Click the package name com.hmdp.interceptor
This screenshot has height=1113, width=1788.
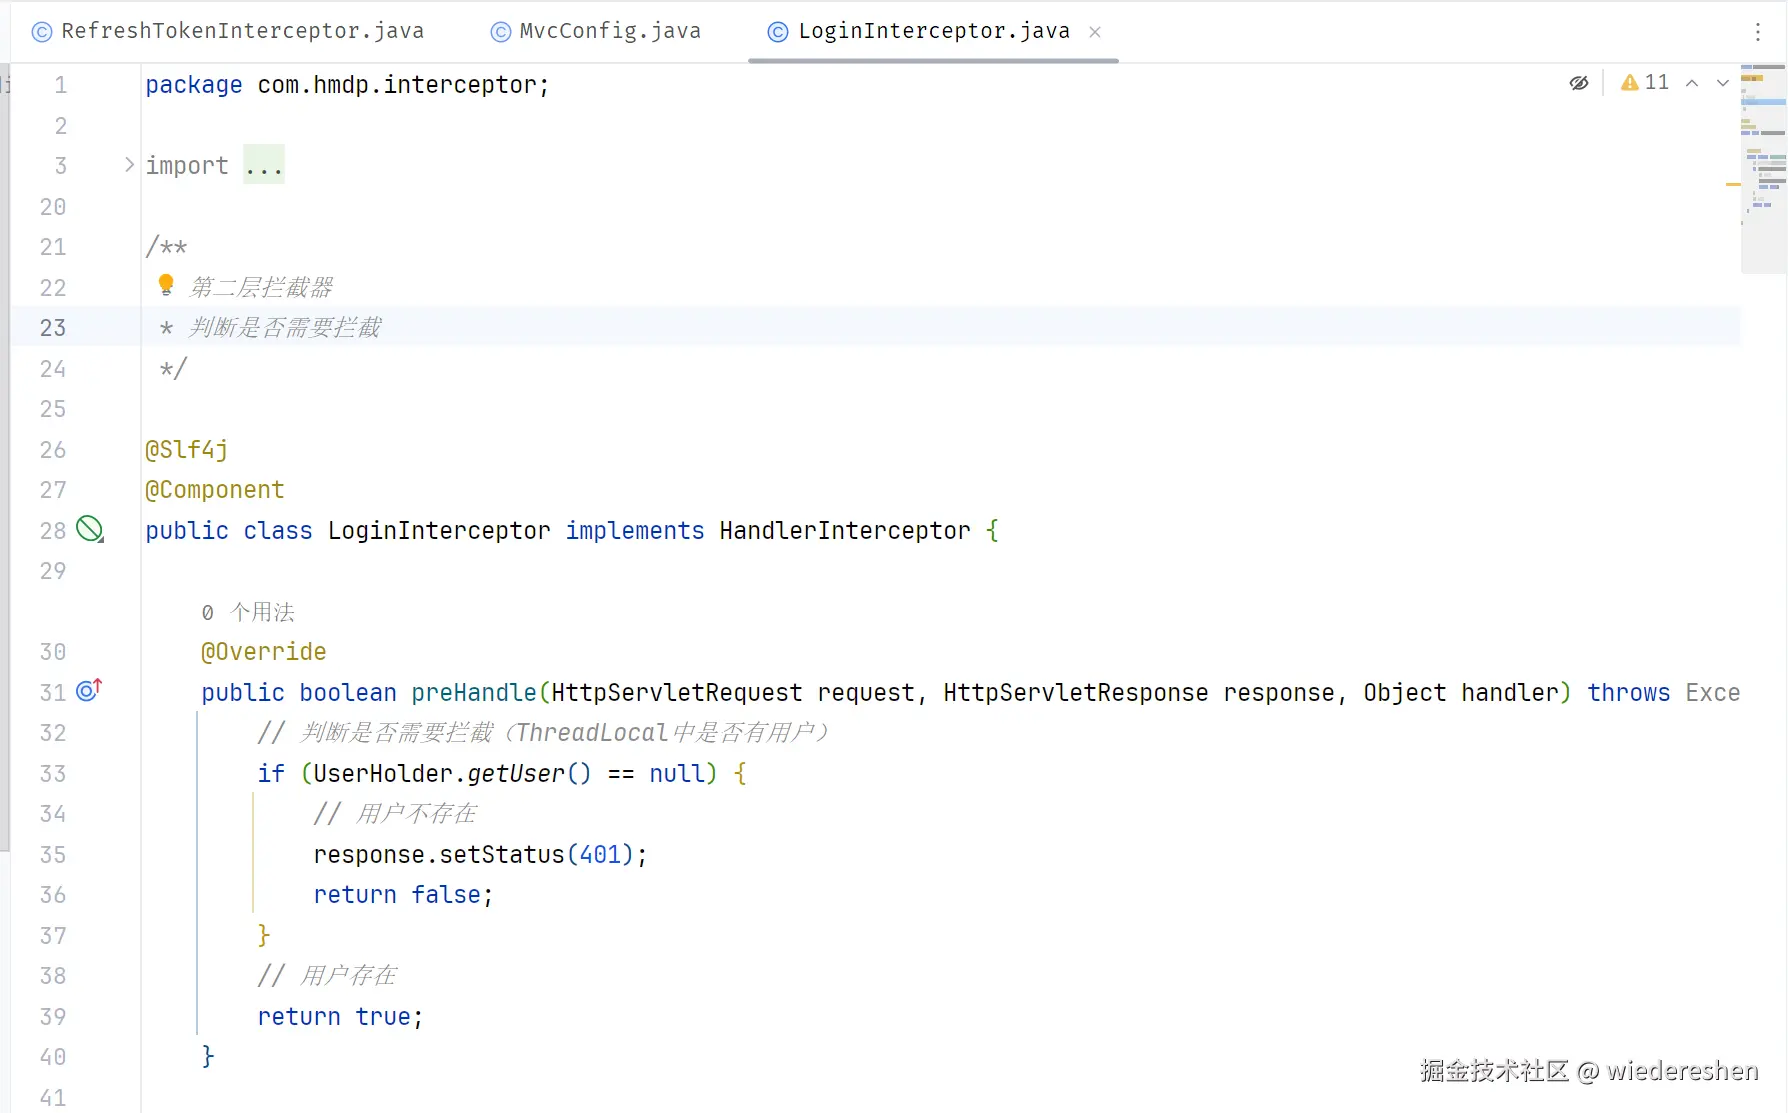397,85
